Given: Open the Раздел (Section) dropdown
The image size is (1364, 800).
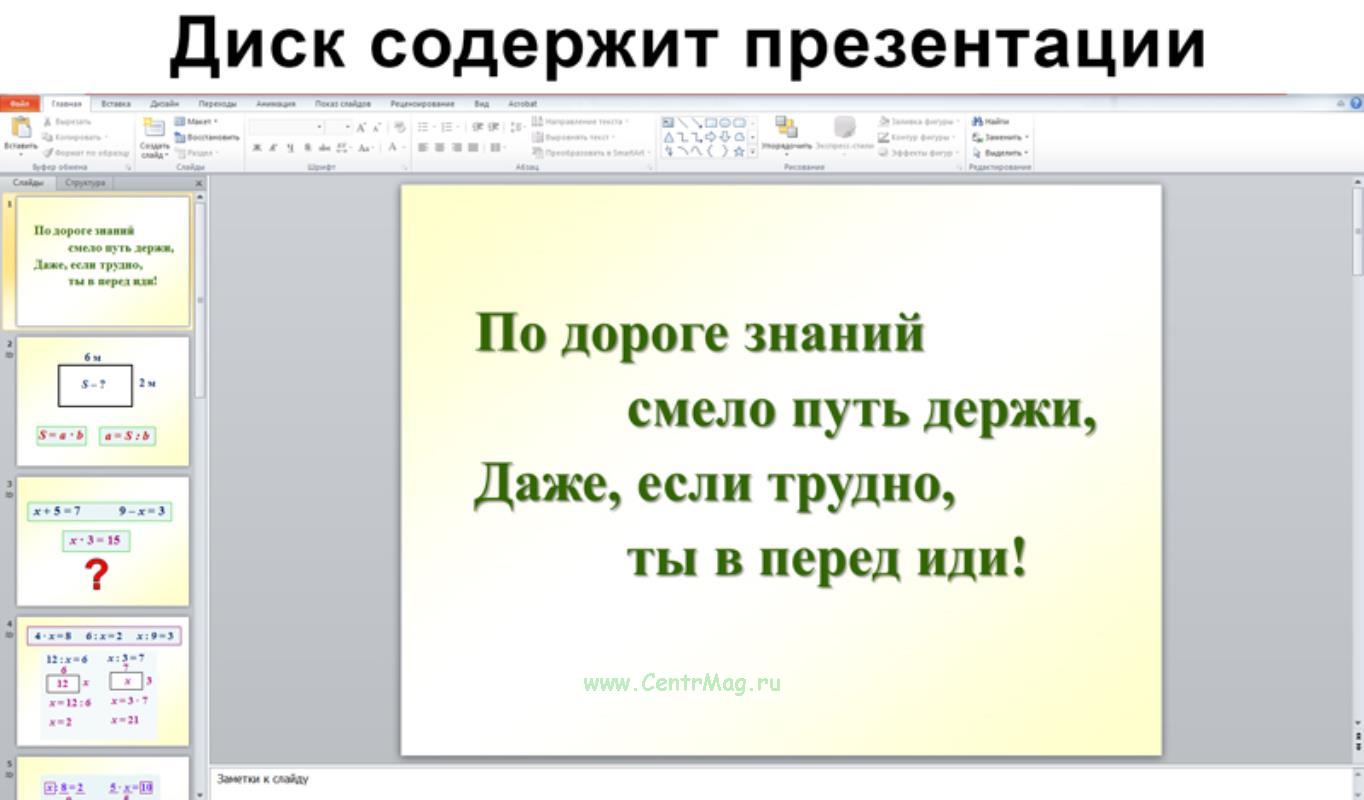Looking at the screenshot, I should [196, 153].
